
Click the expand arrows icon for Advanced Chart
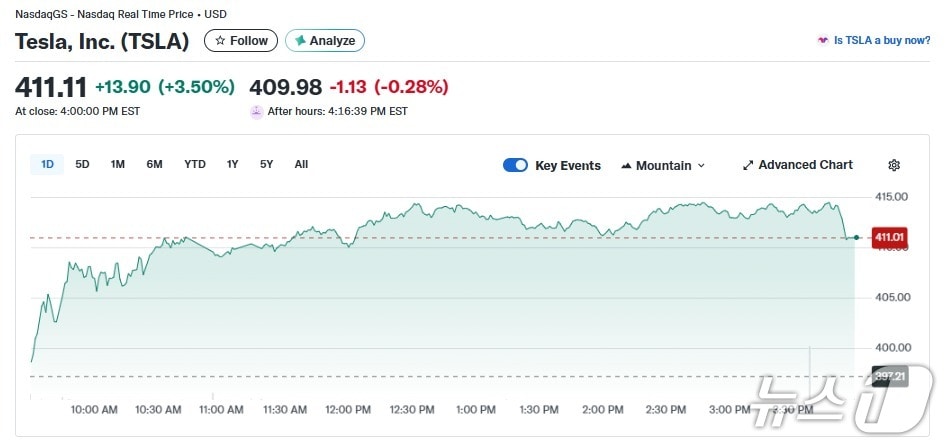click(x=748, y=165)
